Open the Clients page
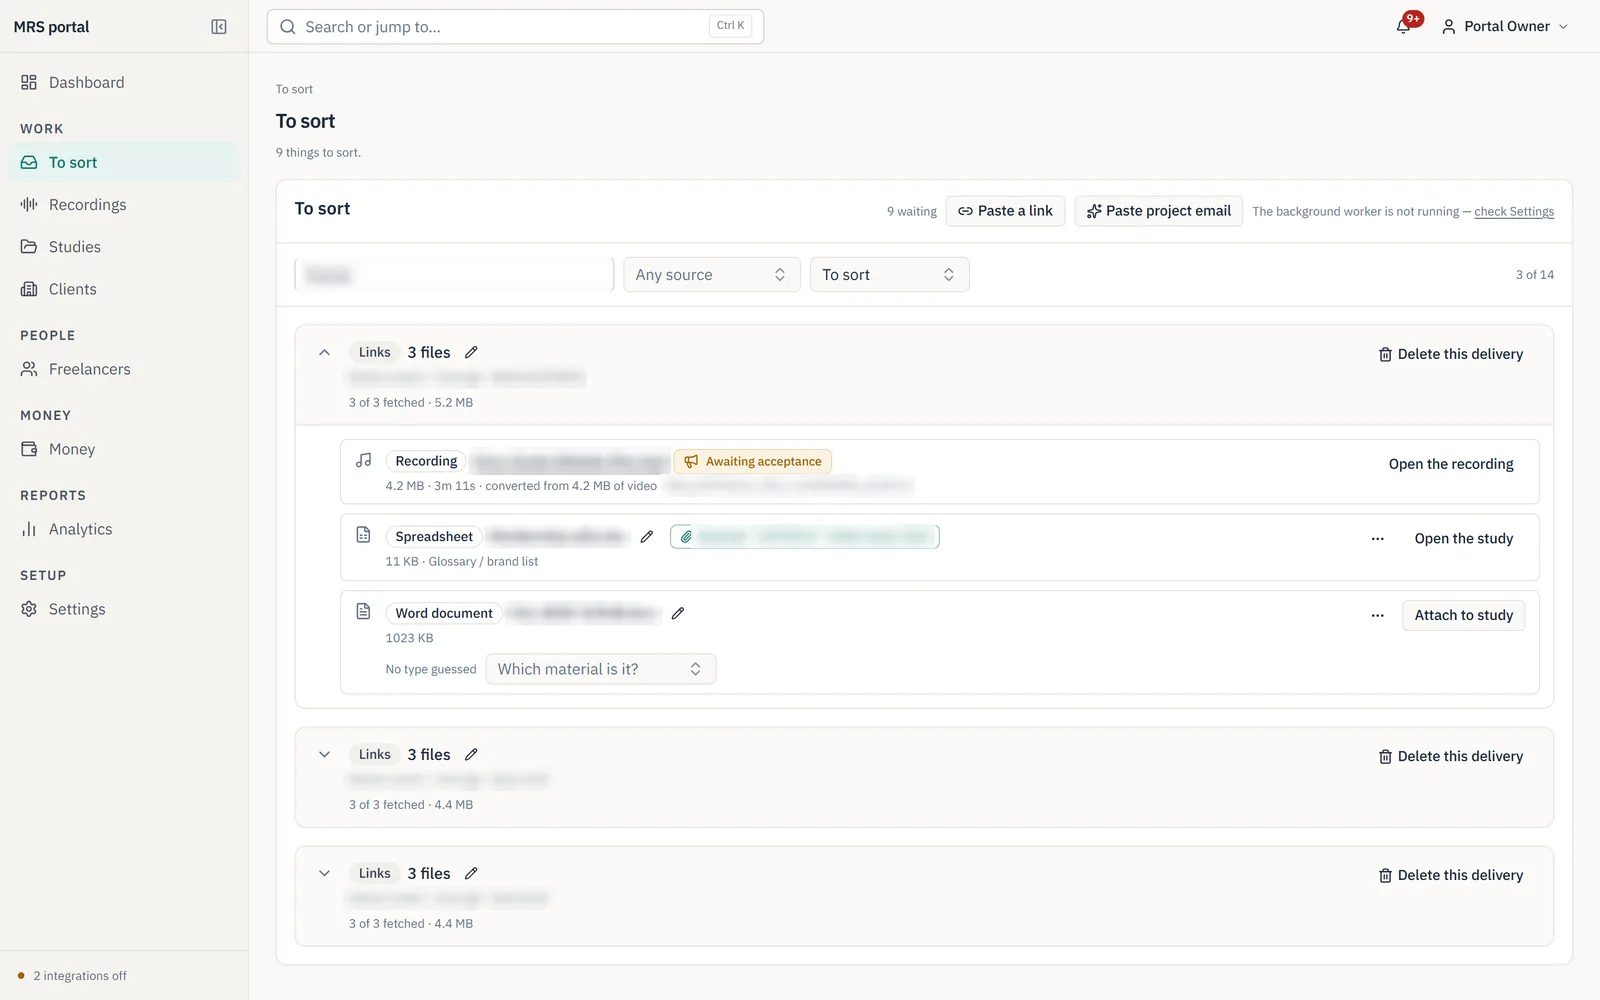Screen dimensions: 1600x1000 124,289
